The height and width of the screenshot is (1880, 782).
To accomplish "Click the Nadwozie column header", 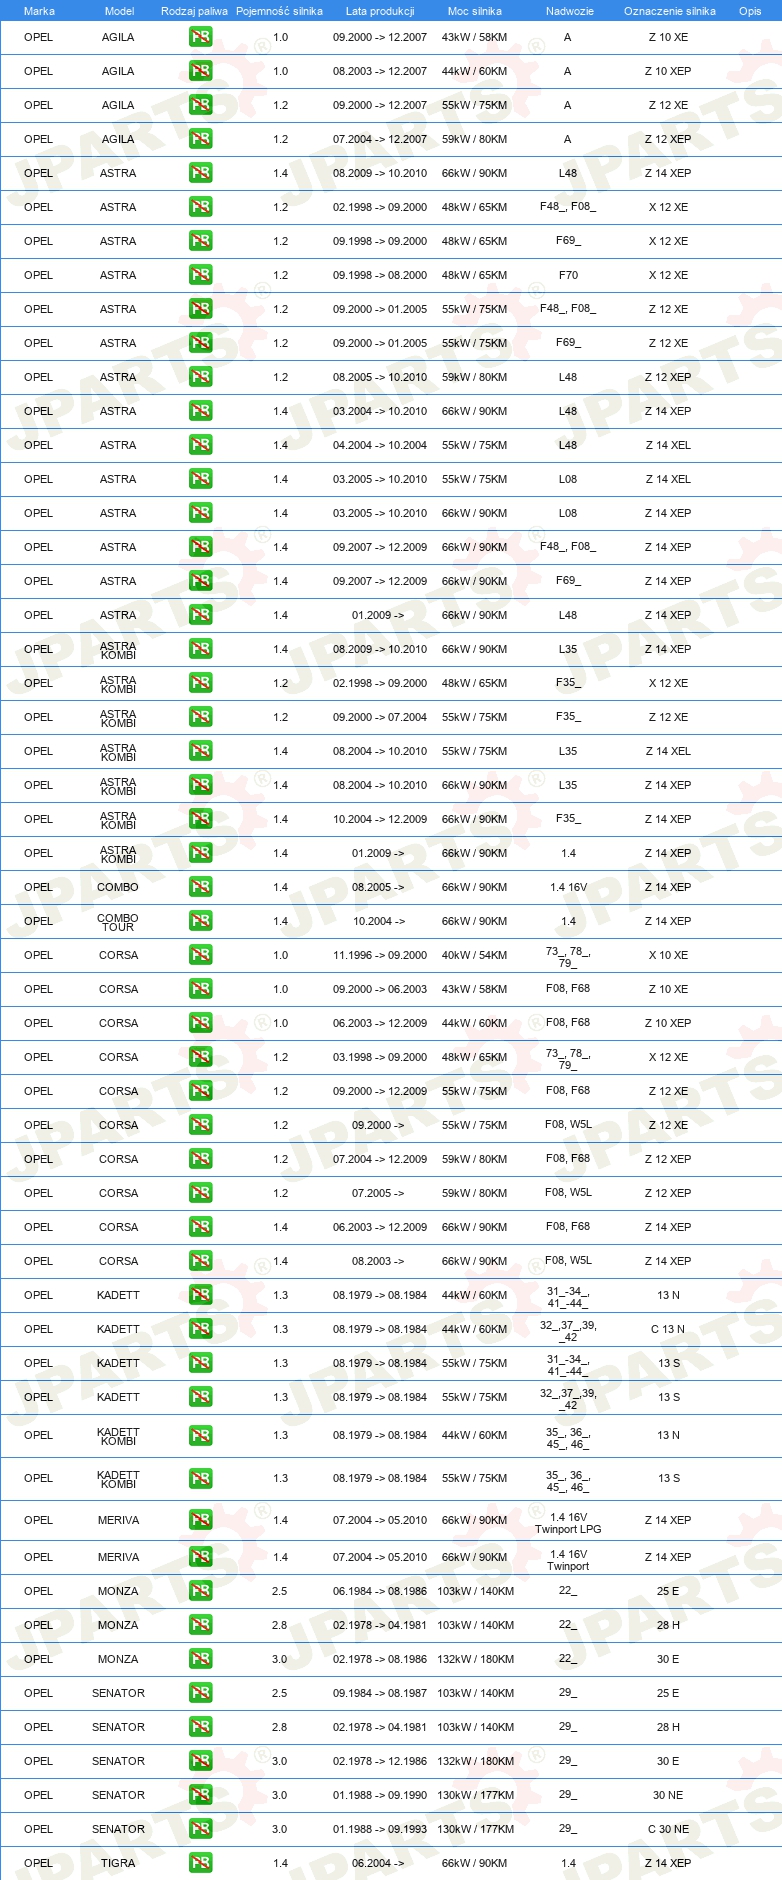I will click(570, 11).
